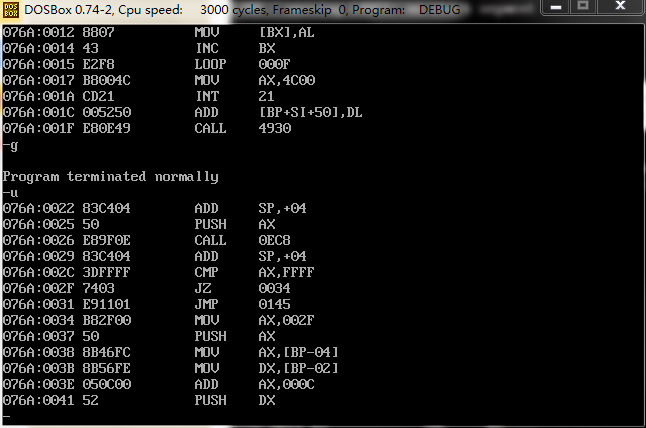646x428 pixels.
Task: Select the 'MOV [BX],AL' line
Action: click(x=158, y=32)
